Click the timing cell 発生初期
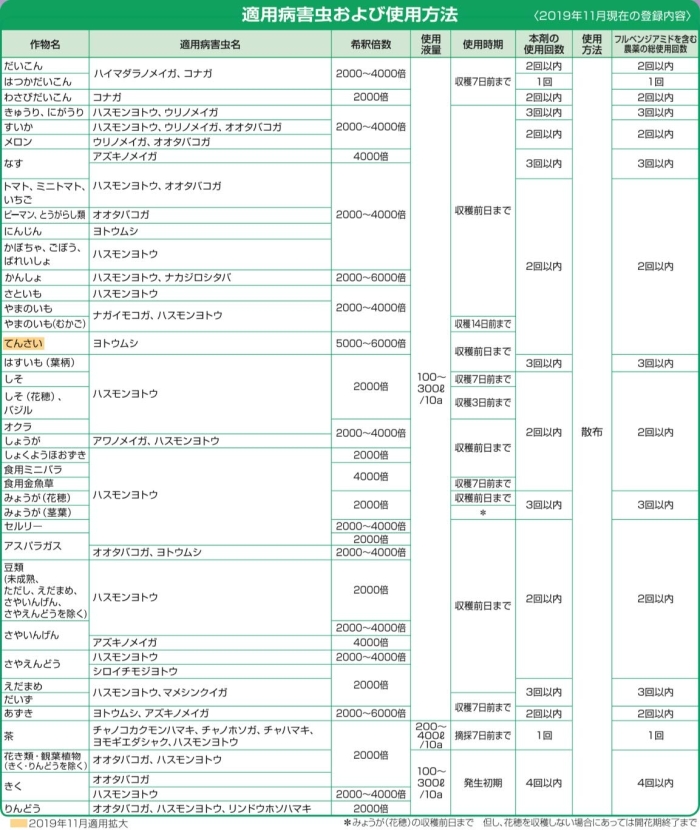Image resolution: width=700 pixels, height=830 pixels. pyautogui.click(x=482, y=782)
